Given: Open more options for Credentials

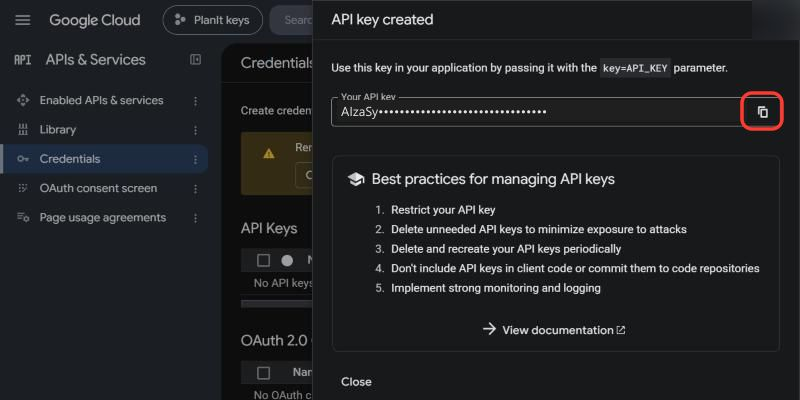Looking at the screenshot, I should (195, 160).
